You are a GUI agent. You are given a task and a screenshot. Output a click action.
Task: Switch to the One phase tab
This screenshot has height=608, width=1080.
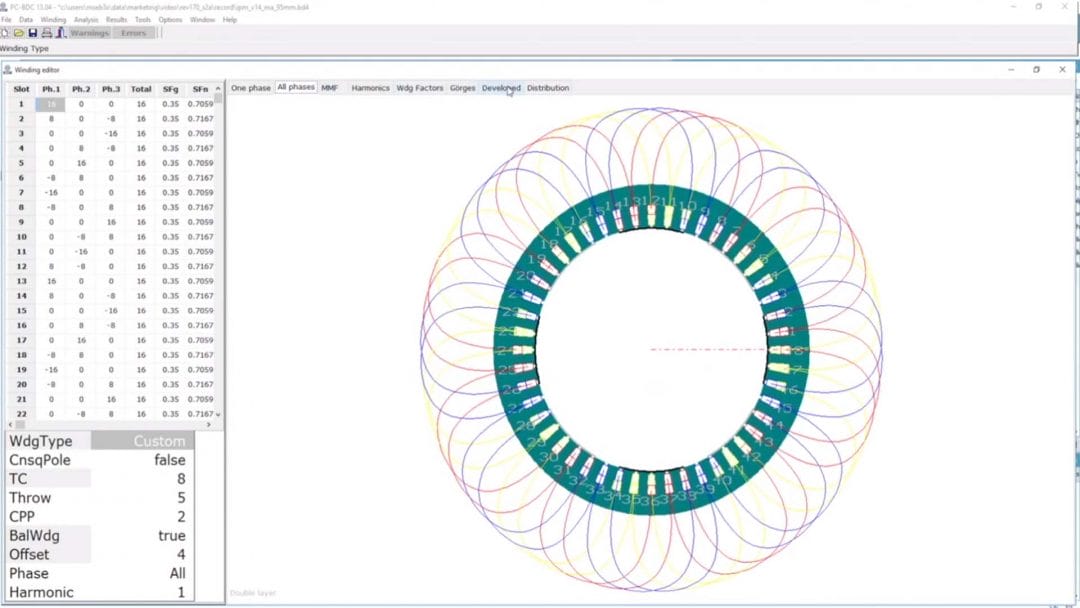click(x=250, y=88)
